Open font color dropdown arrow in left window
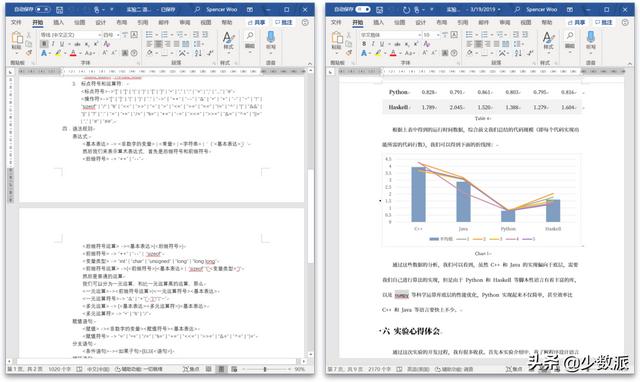 click(80, 53)
